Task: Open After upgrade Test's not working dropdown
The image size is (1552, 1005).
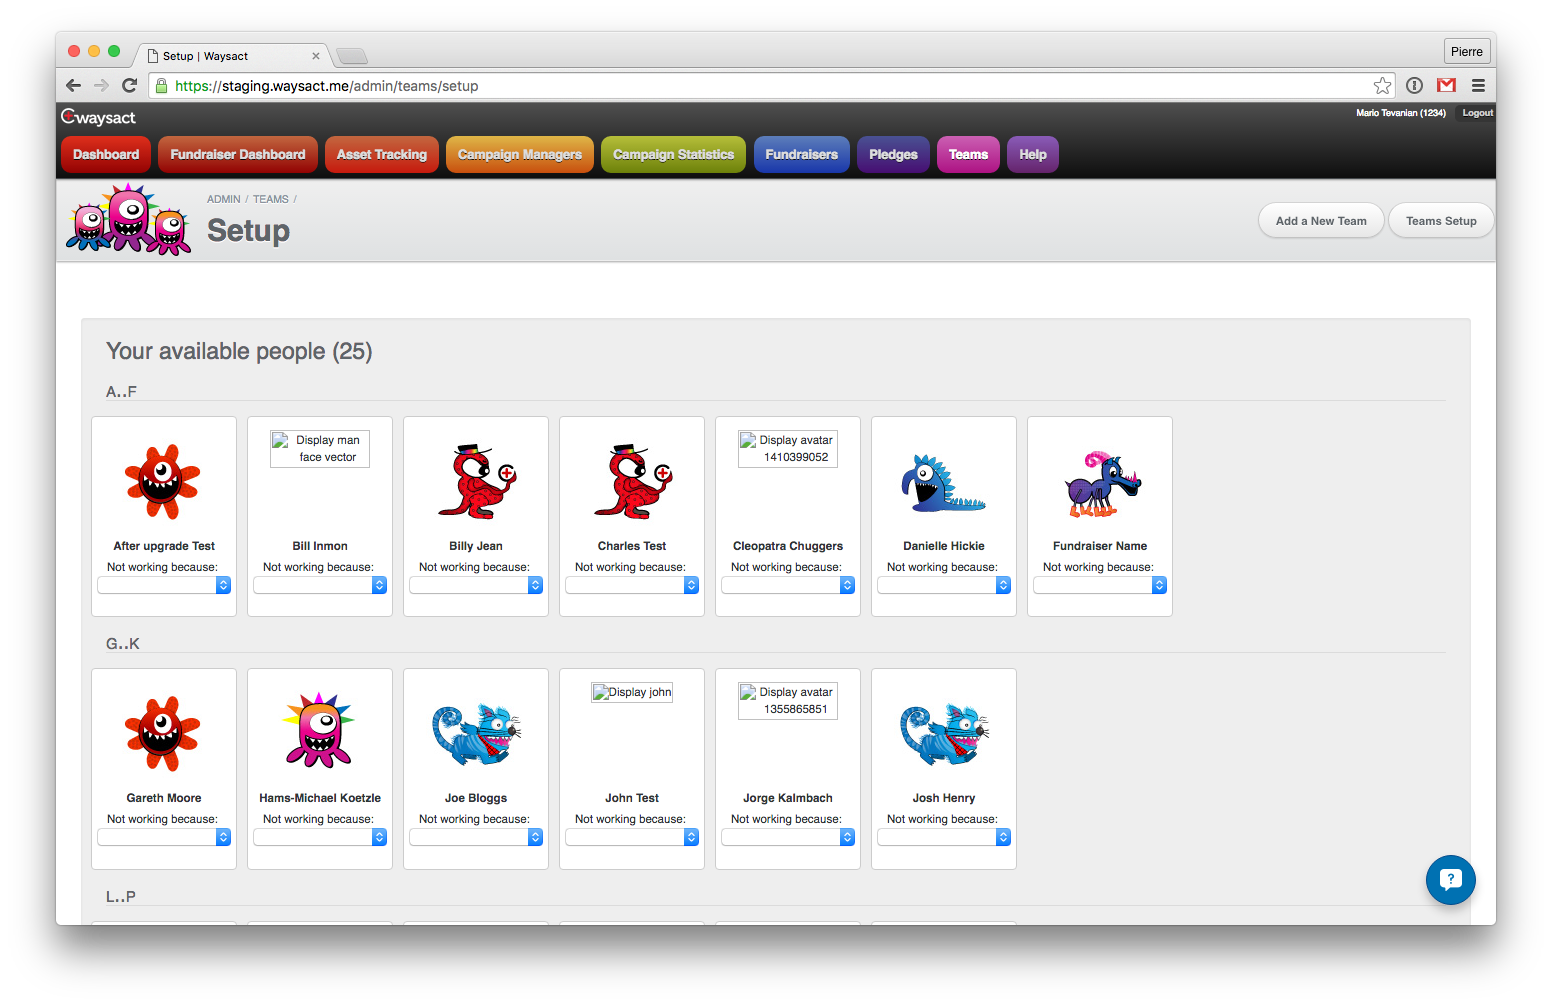Action: click(x=164, y=586)
